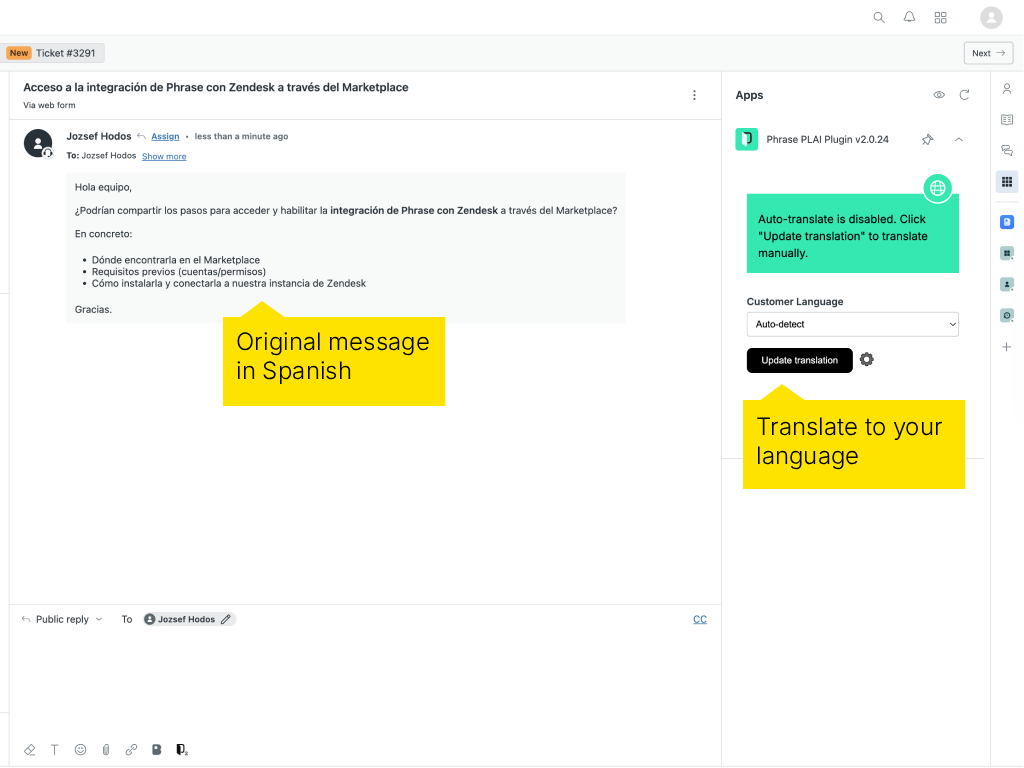Refresh the Apps panel
Viewport: 1024px width, 768px height.
(964, 94)
